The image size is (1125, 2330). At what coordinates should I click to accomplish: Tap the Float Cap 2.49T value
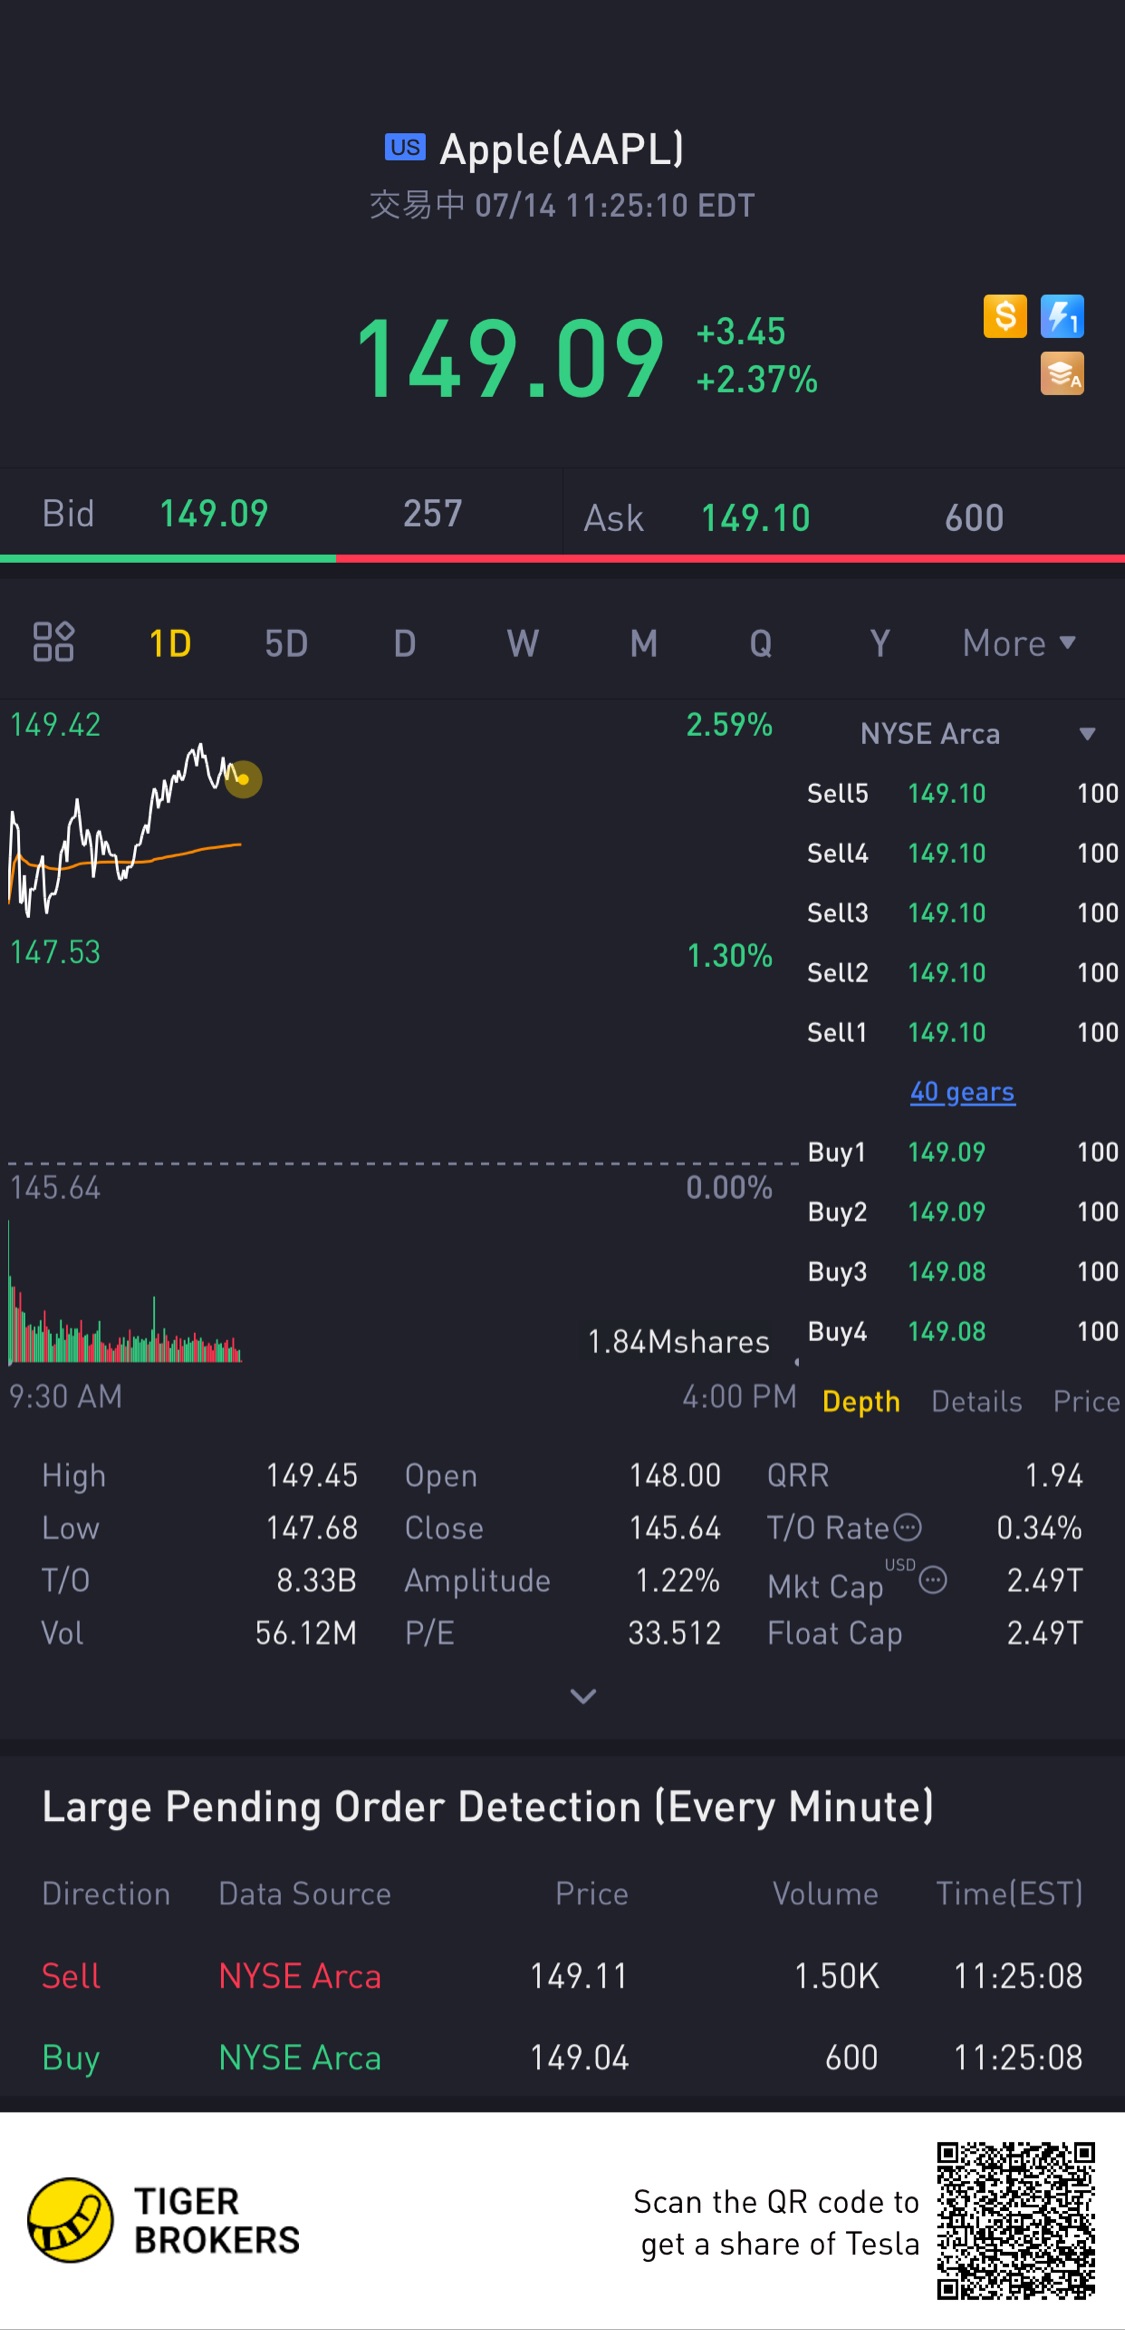coord(1045,1633)
